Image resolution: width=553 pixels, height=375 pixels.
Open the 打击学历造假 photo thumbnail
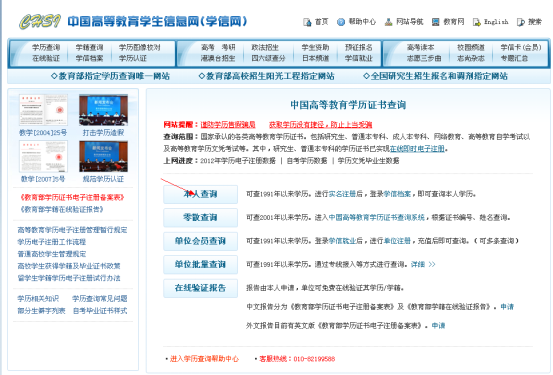(103, 110)
